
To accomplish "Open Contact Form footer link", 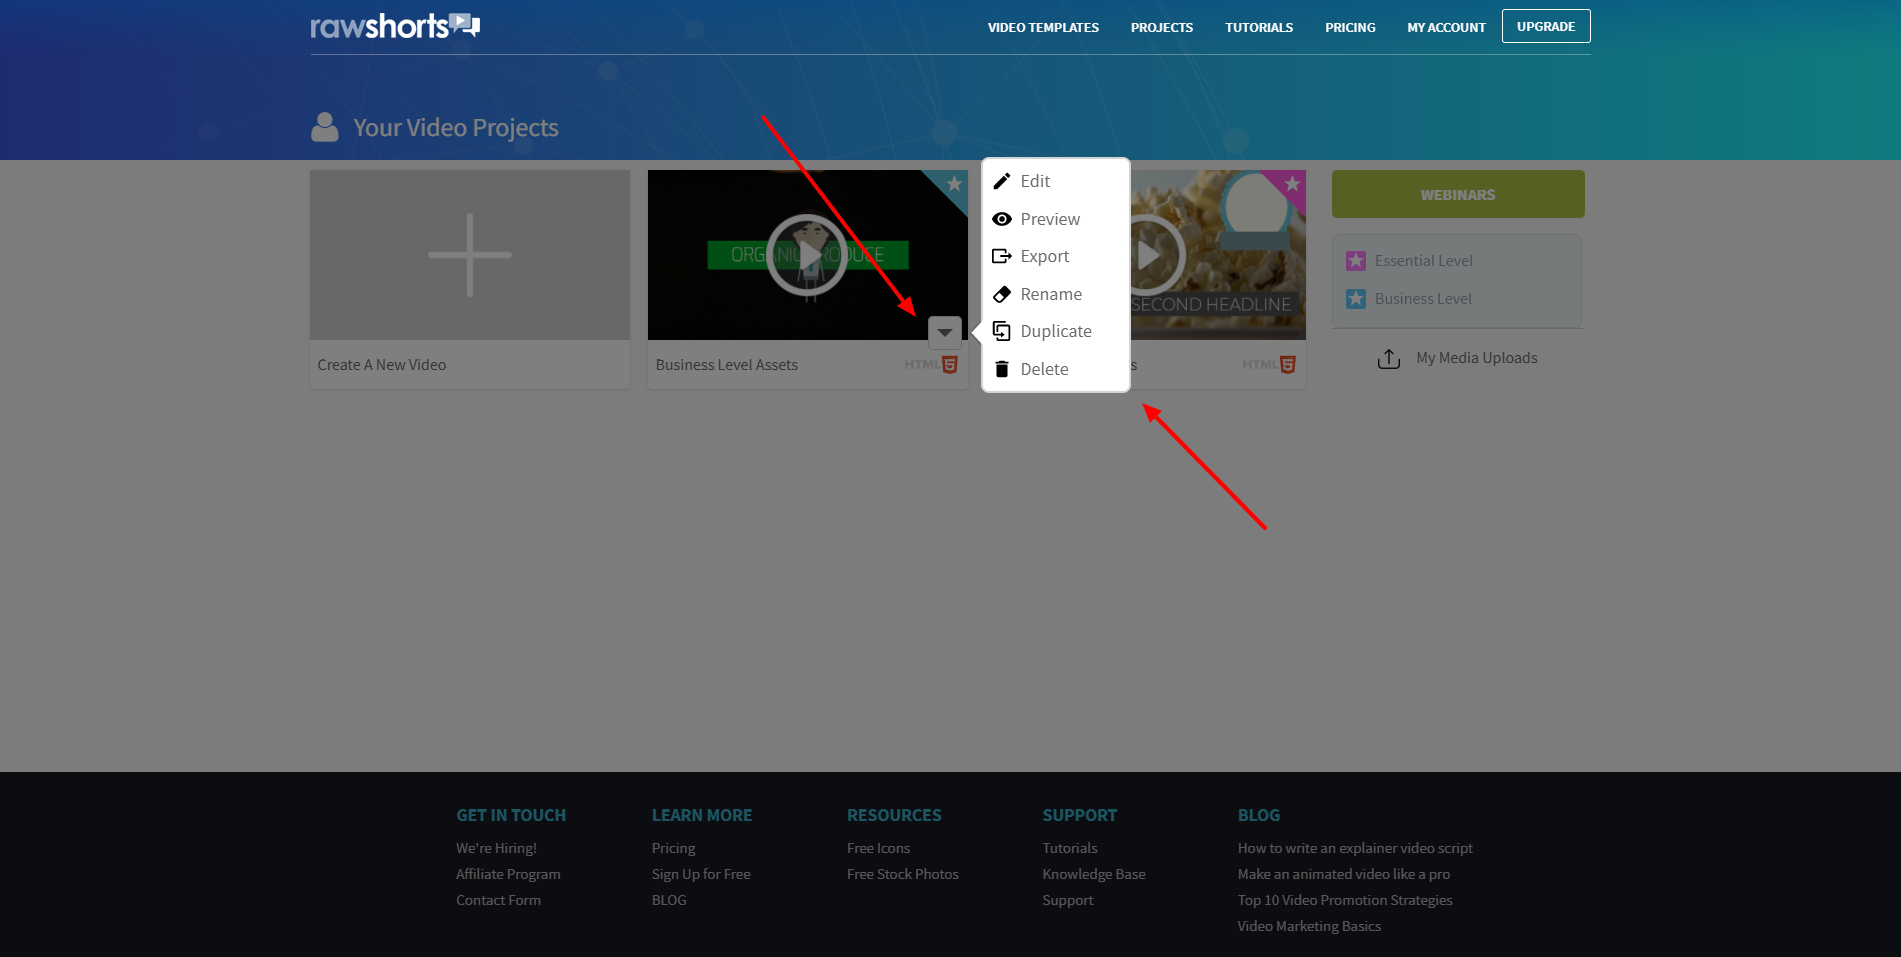I will coord(498,900).
